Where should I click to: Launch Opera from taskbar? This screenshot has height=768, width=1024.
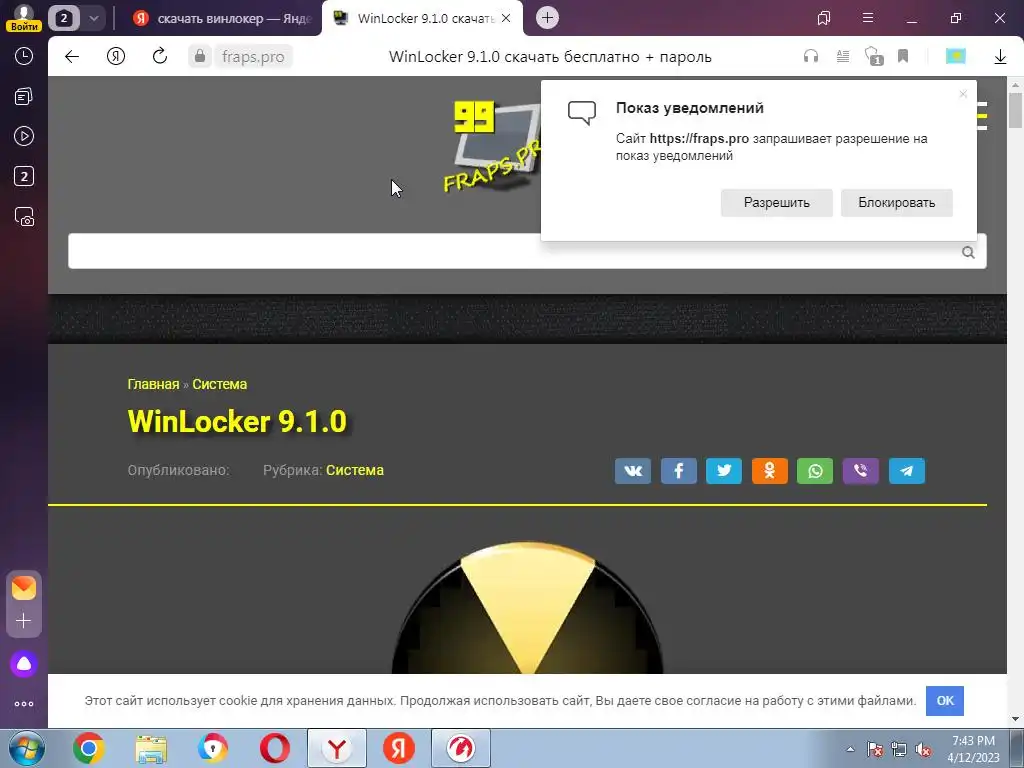click(274, 748)
